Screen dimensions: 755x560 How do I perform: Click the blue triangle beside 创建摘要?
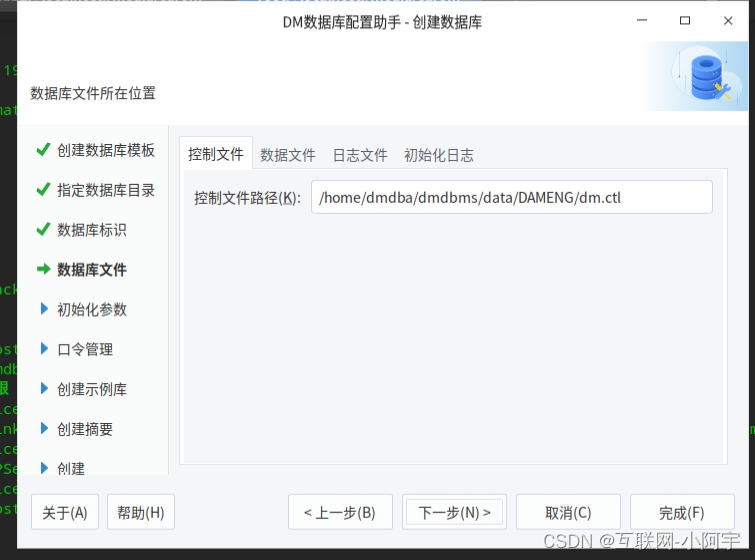tap(44, 428)
